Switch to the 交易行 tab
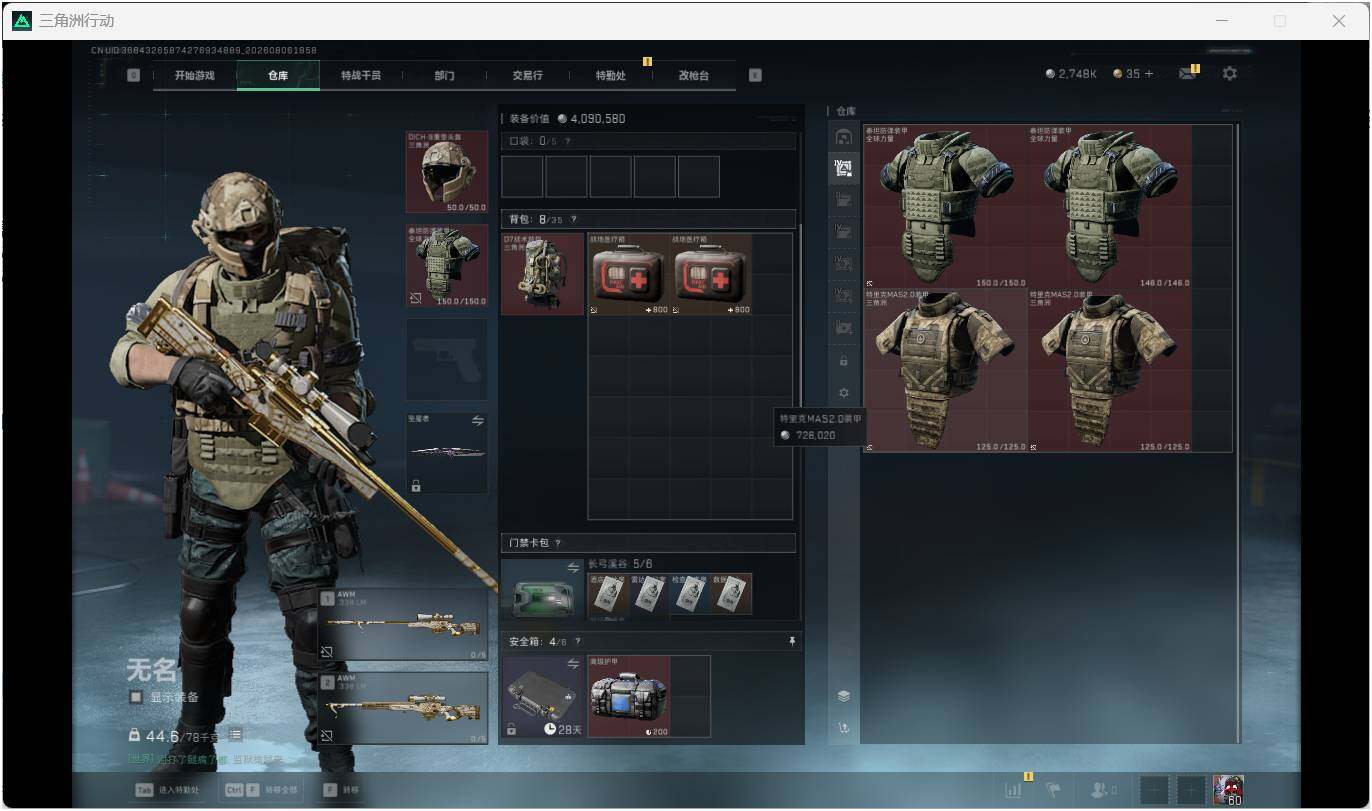This screenshot has height=811, width=1372. [x=527, y=75]
